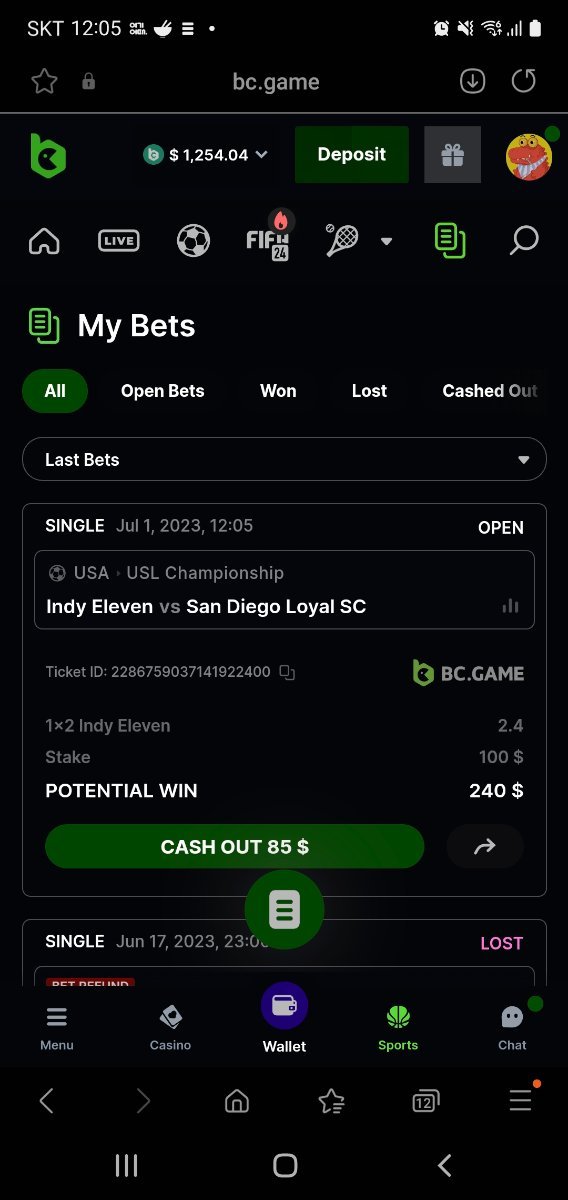Switch to the Open Bets tab
The width and height of the screenshot is (568, 1200).
[x=163, y=391]
